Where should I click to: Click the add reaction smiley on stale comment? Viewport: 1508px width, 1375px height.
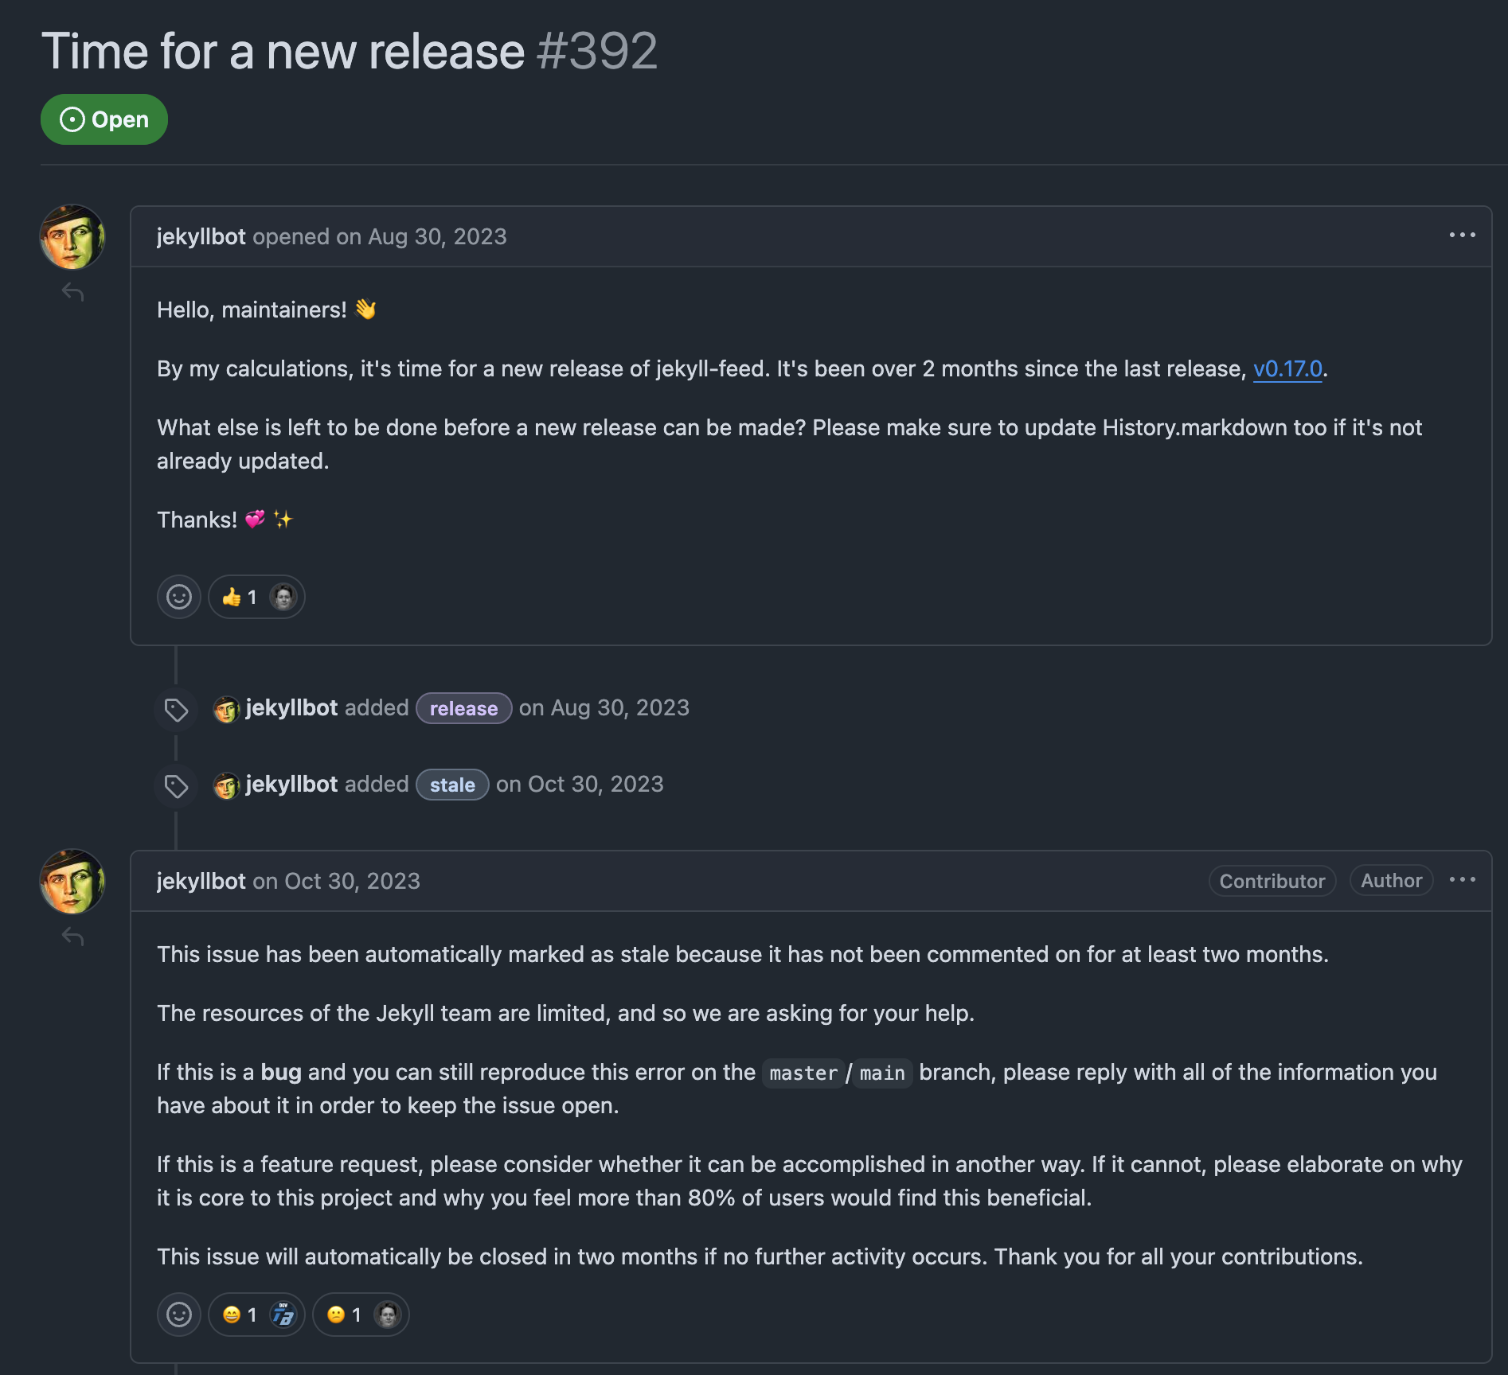point(179,1314)
